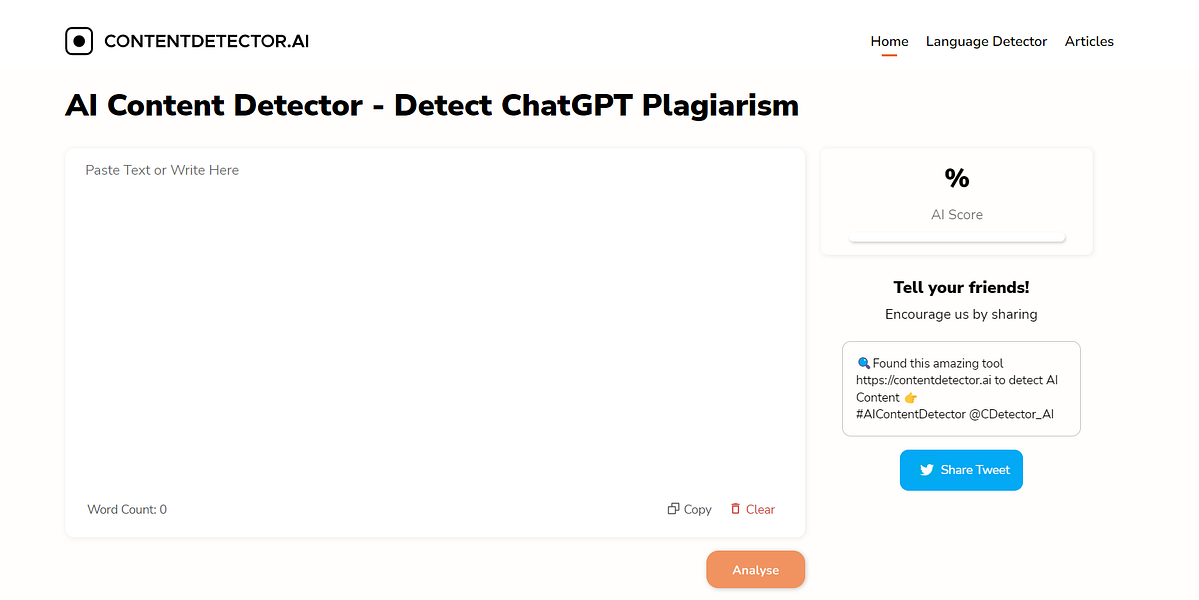
Task: Click the Analyse button
Action: tap(755, 569)
